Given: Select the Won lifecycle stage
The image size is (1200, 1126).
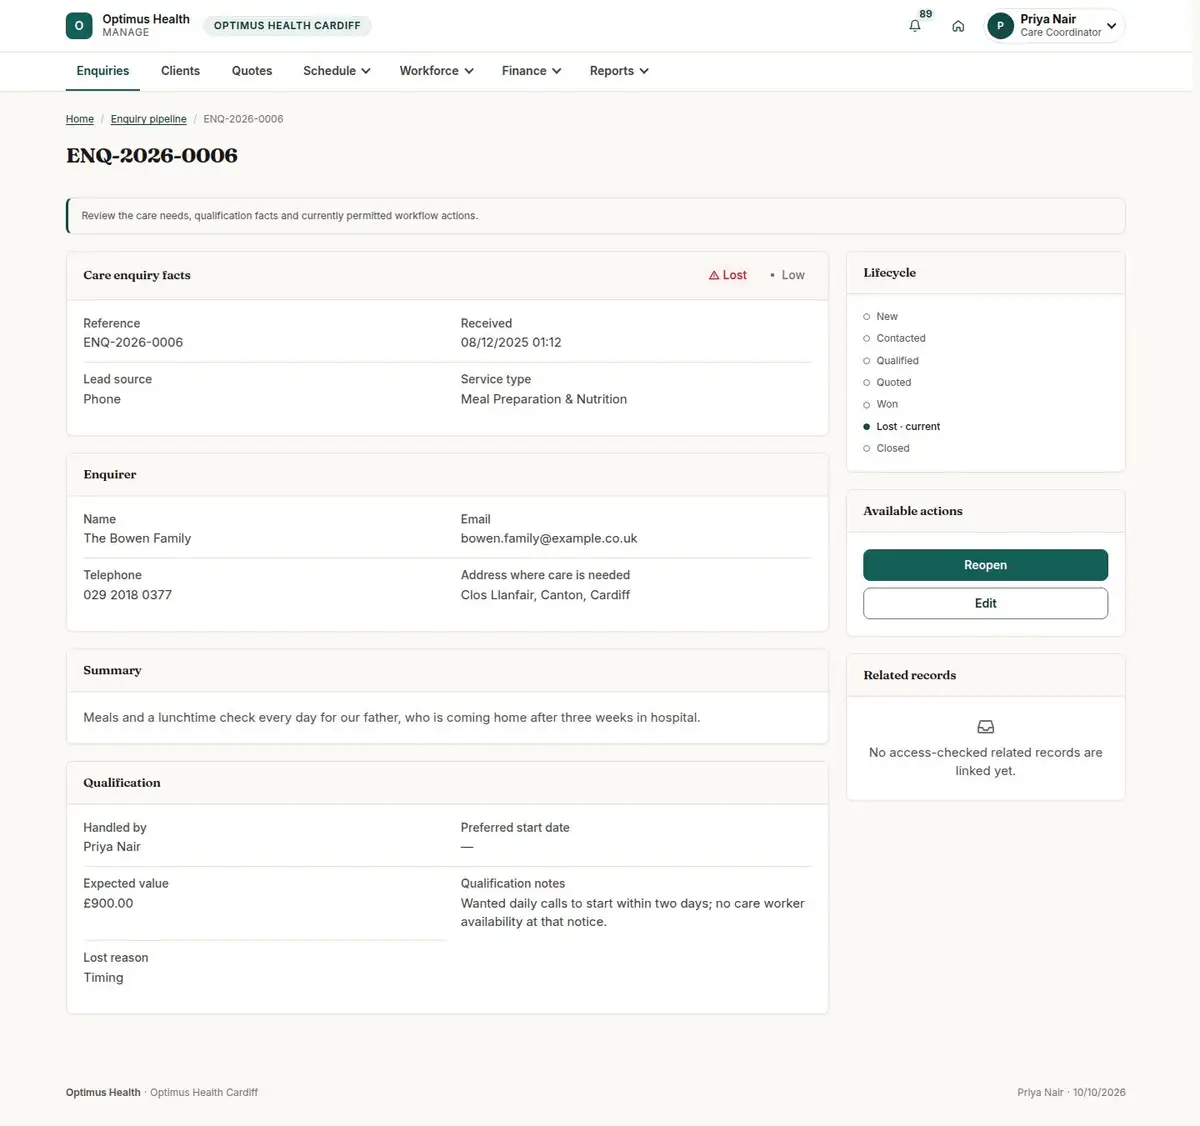Looking at the screenshot, I should point(880,405).
